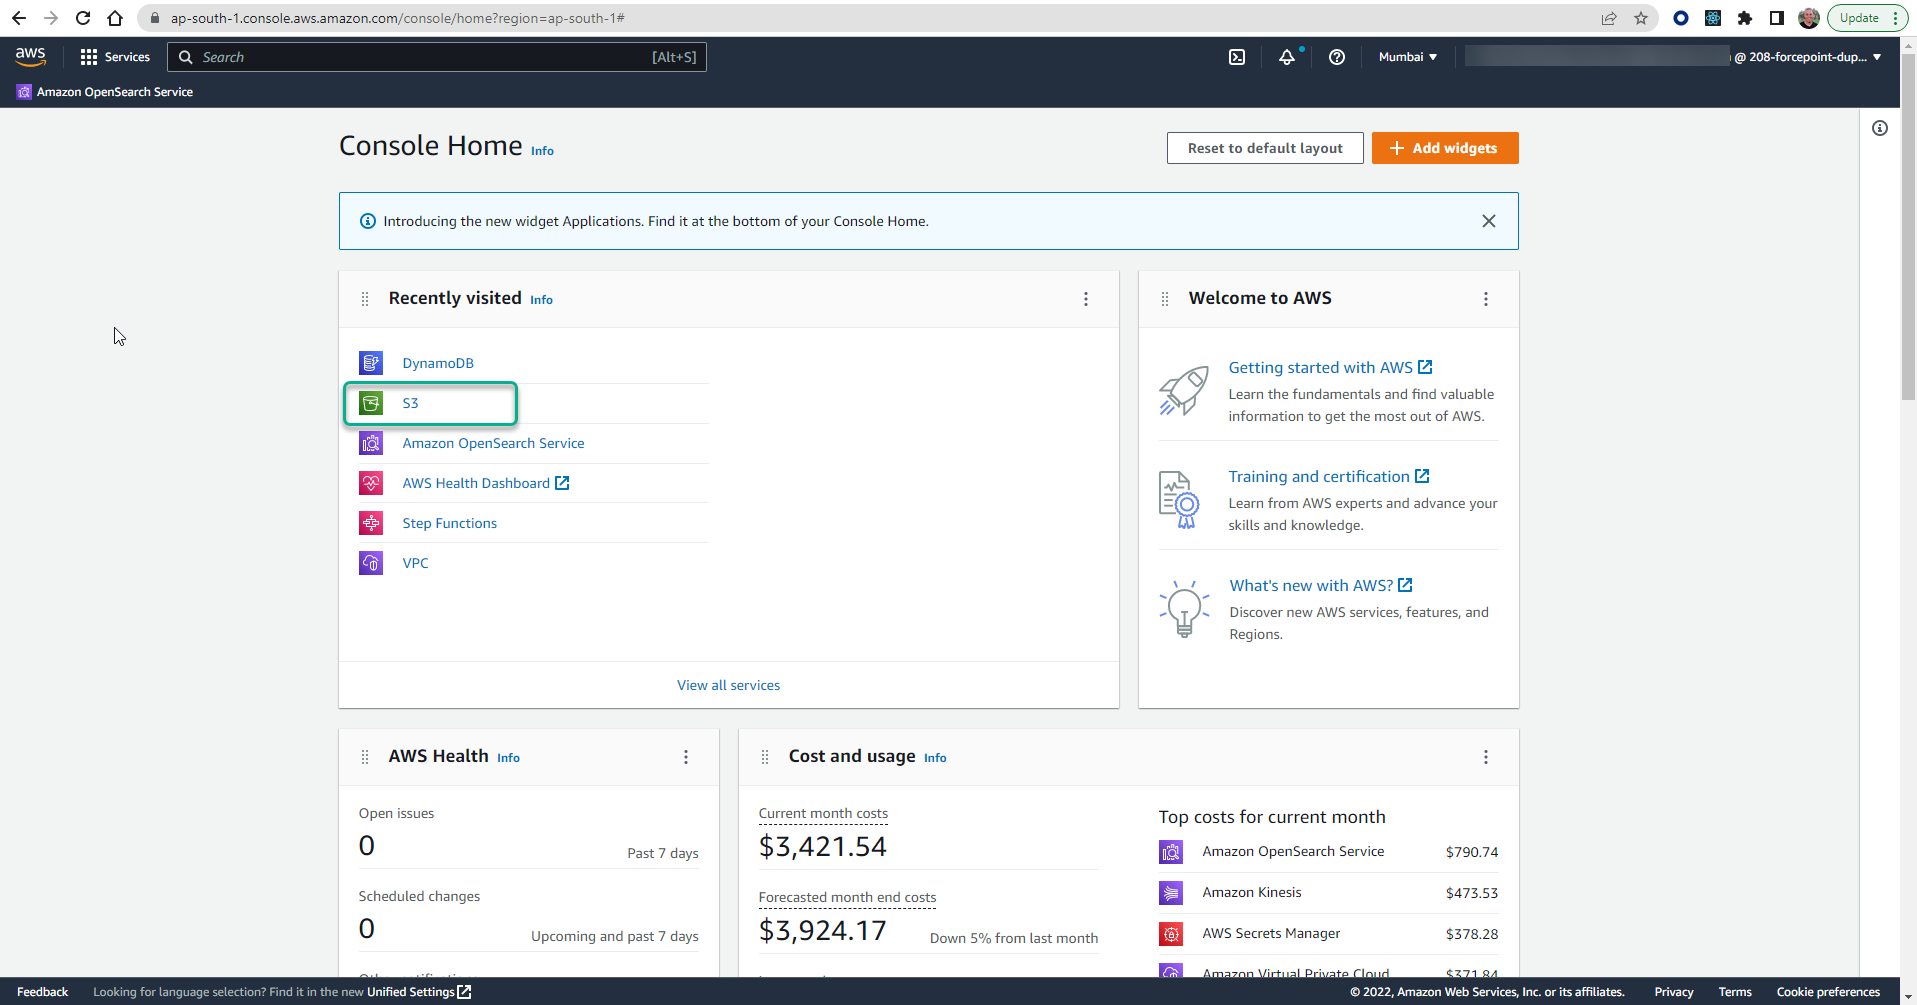Click the AWS logo to return home

30,56
